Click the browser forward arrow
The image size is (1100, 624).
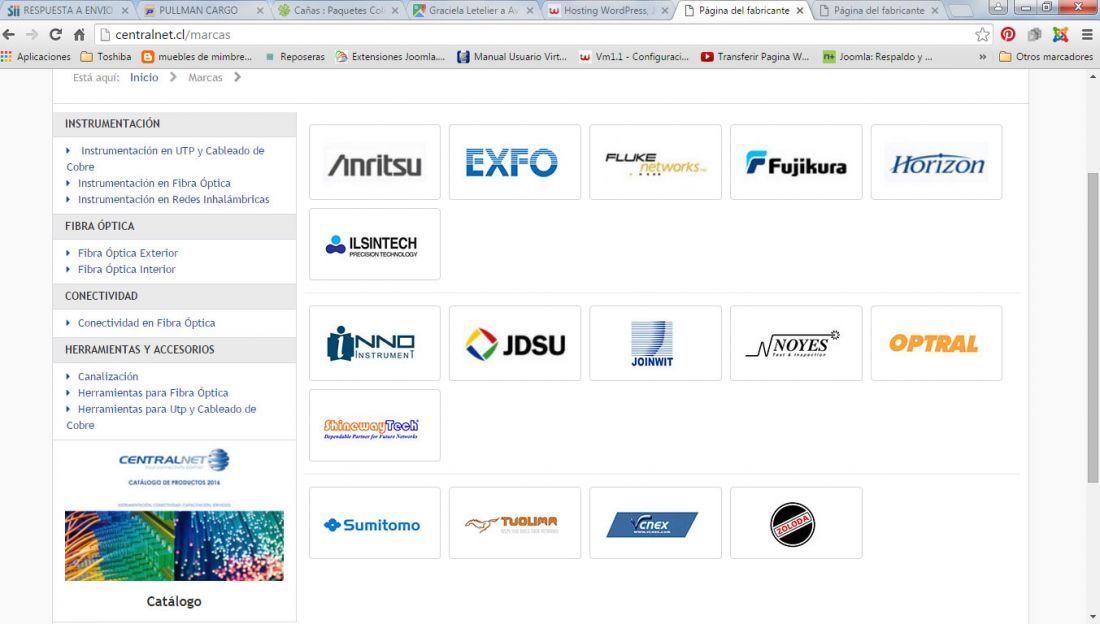tap(32, 34)
